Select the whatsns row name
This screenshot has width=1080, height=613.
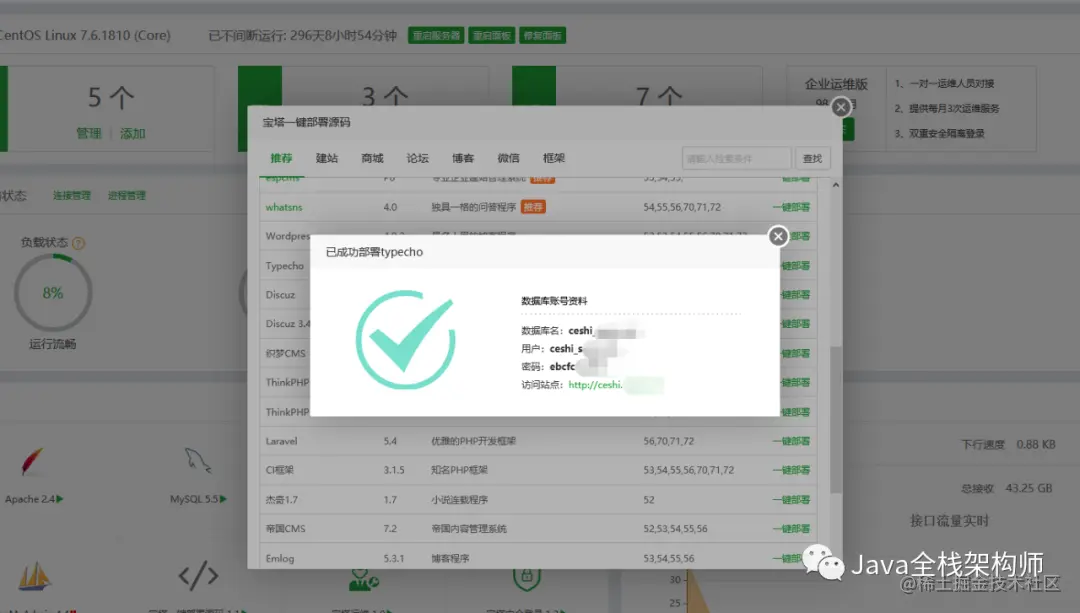click(x=284, y=207)
